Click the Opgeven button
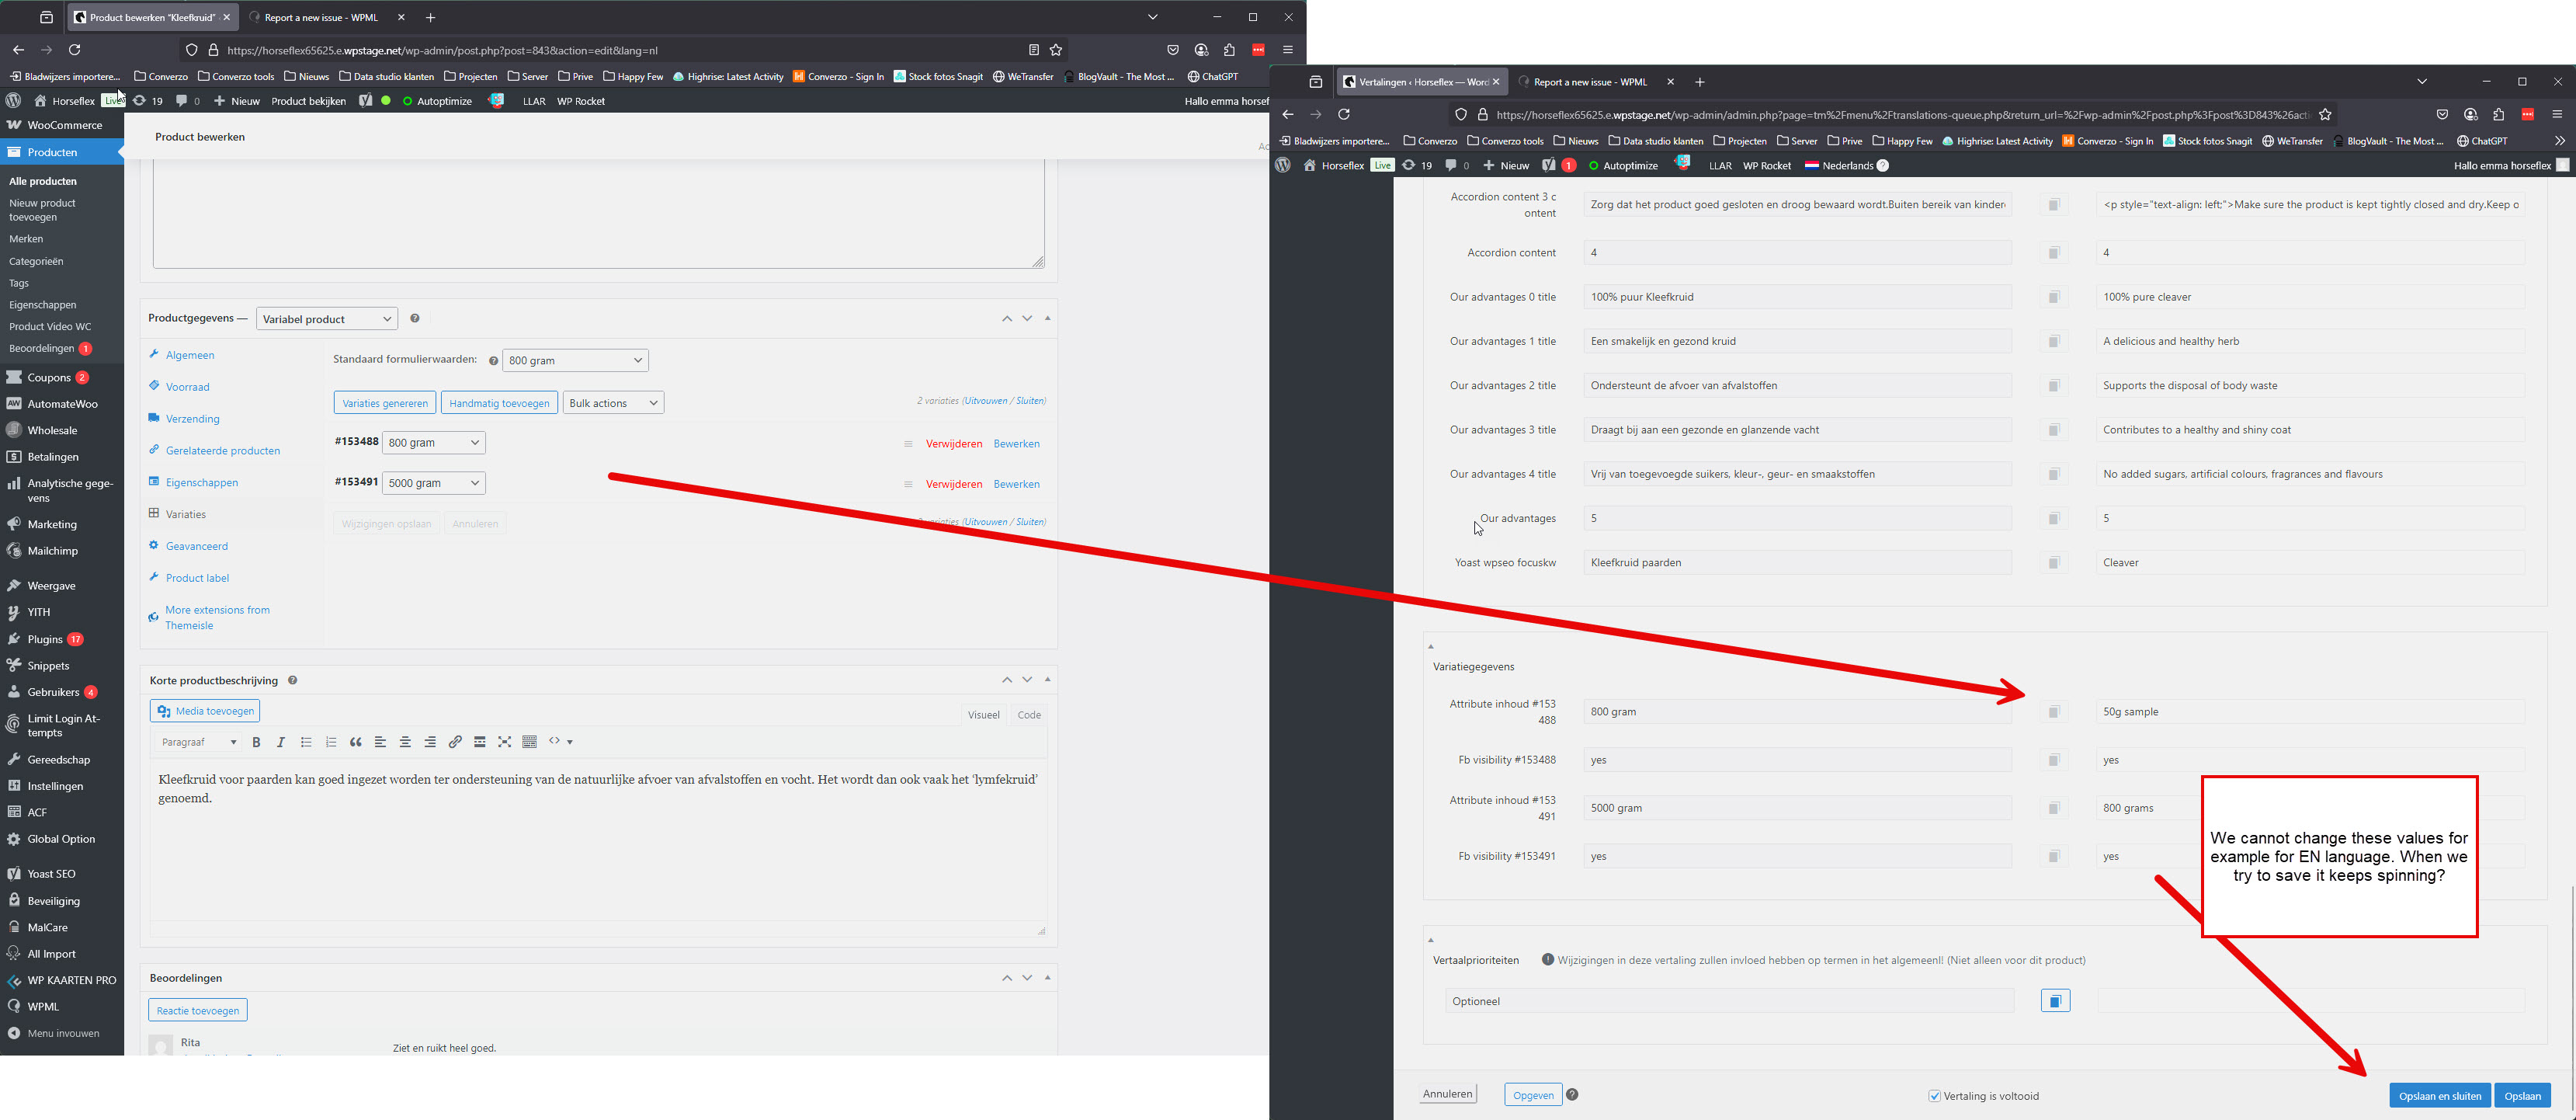2576x1120 pixels. tap(1533, 1095)
